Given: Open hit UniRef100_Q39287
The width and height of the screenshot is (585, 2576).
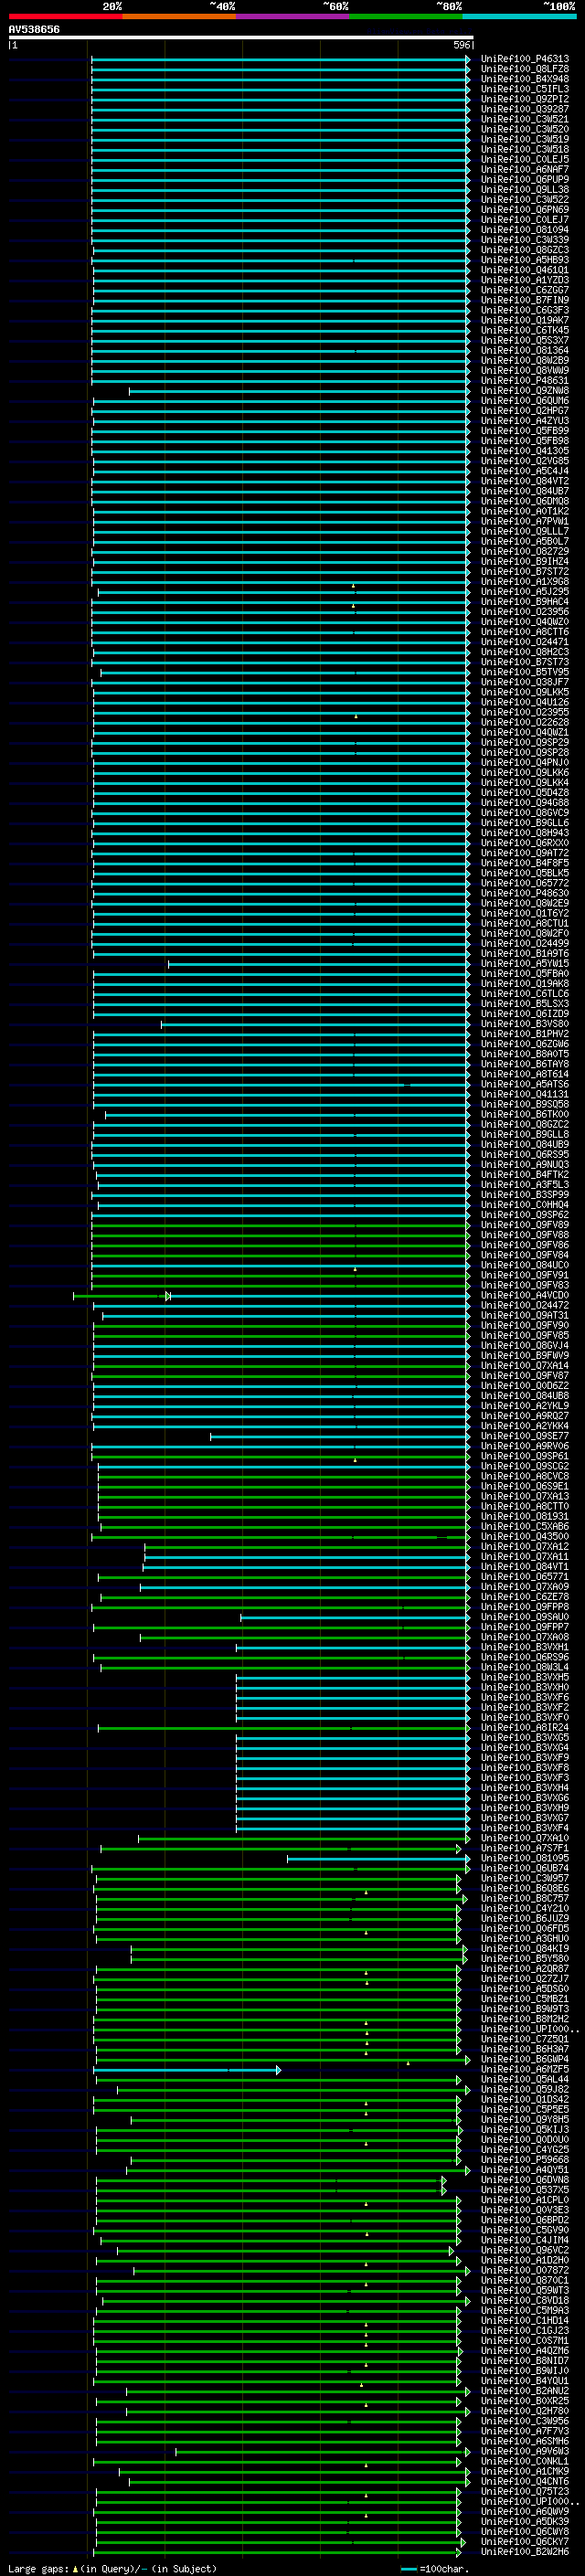Looking at the screenshot, I should coord(525,109).
